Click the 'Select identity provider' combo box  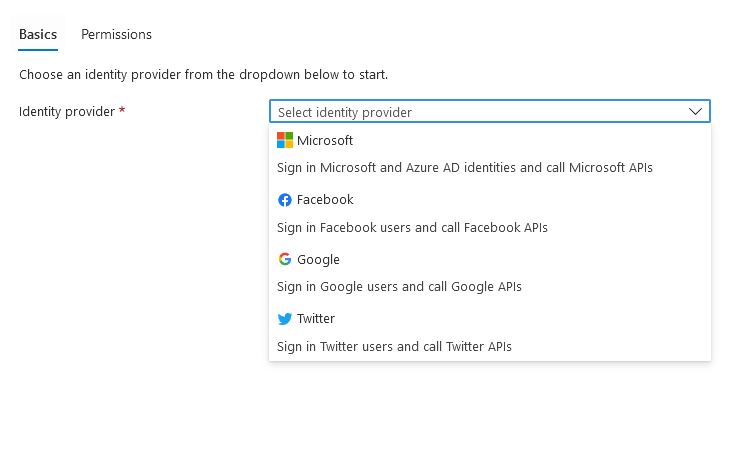pyautogui.click(x=480, y=112)
